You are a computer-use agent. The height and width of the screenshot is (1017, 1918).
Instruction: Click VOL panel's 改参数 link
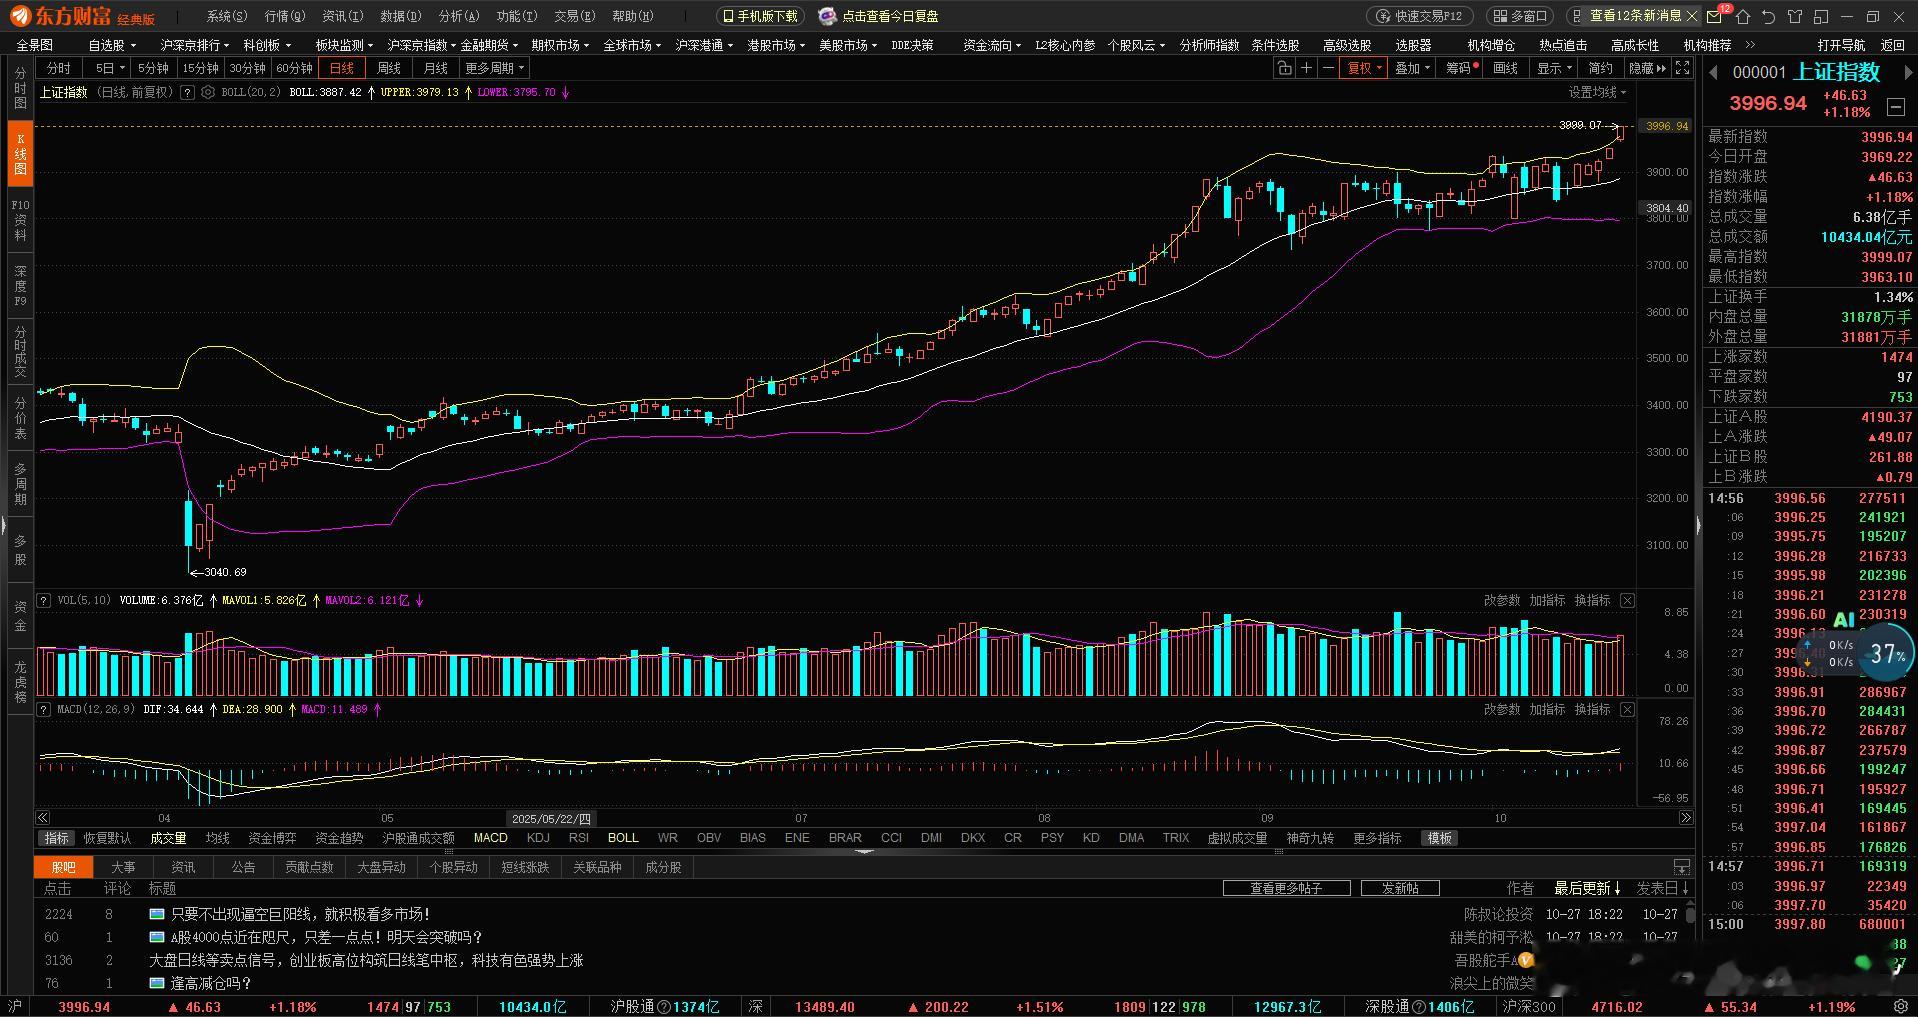click(1502, 600)
